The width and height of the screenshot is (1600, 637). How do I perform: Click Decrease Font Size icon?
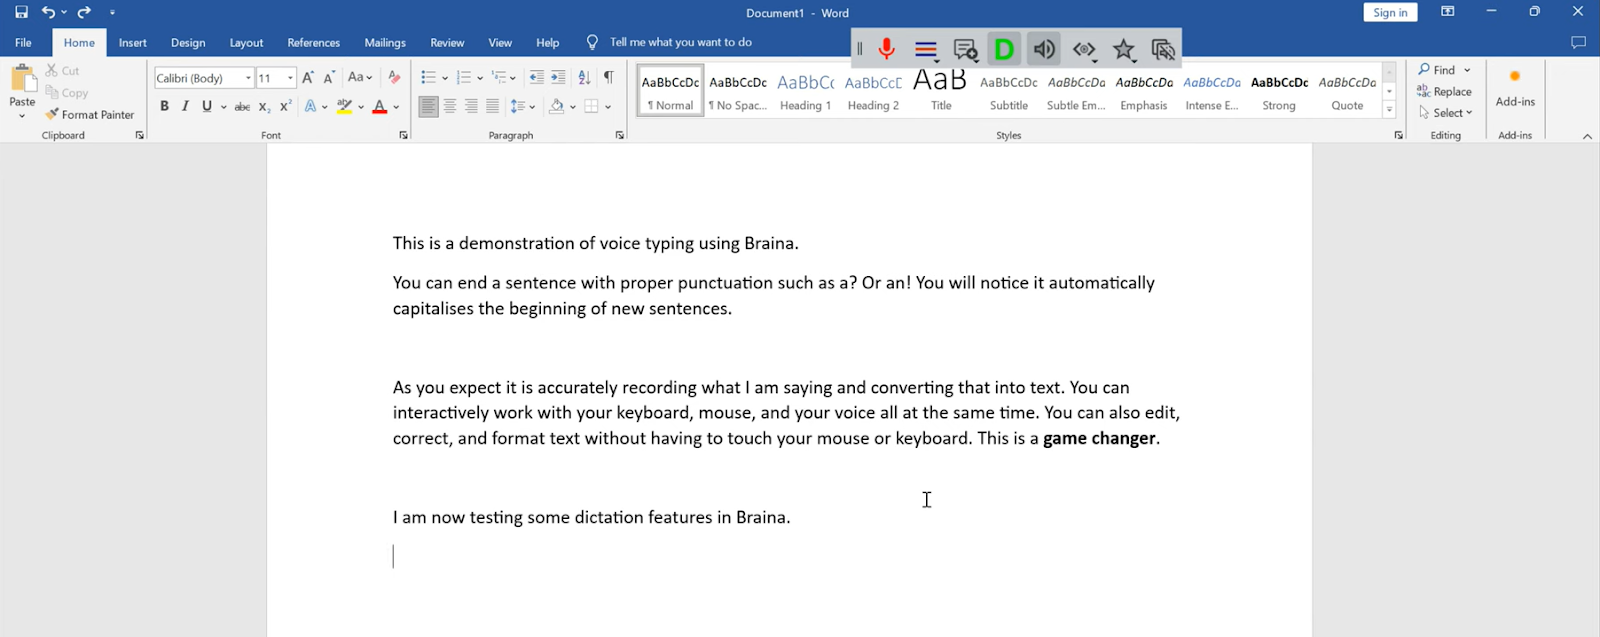(x=329, y=77)
